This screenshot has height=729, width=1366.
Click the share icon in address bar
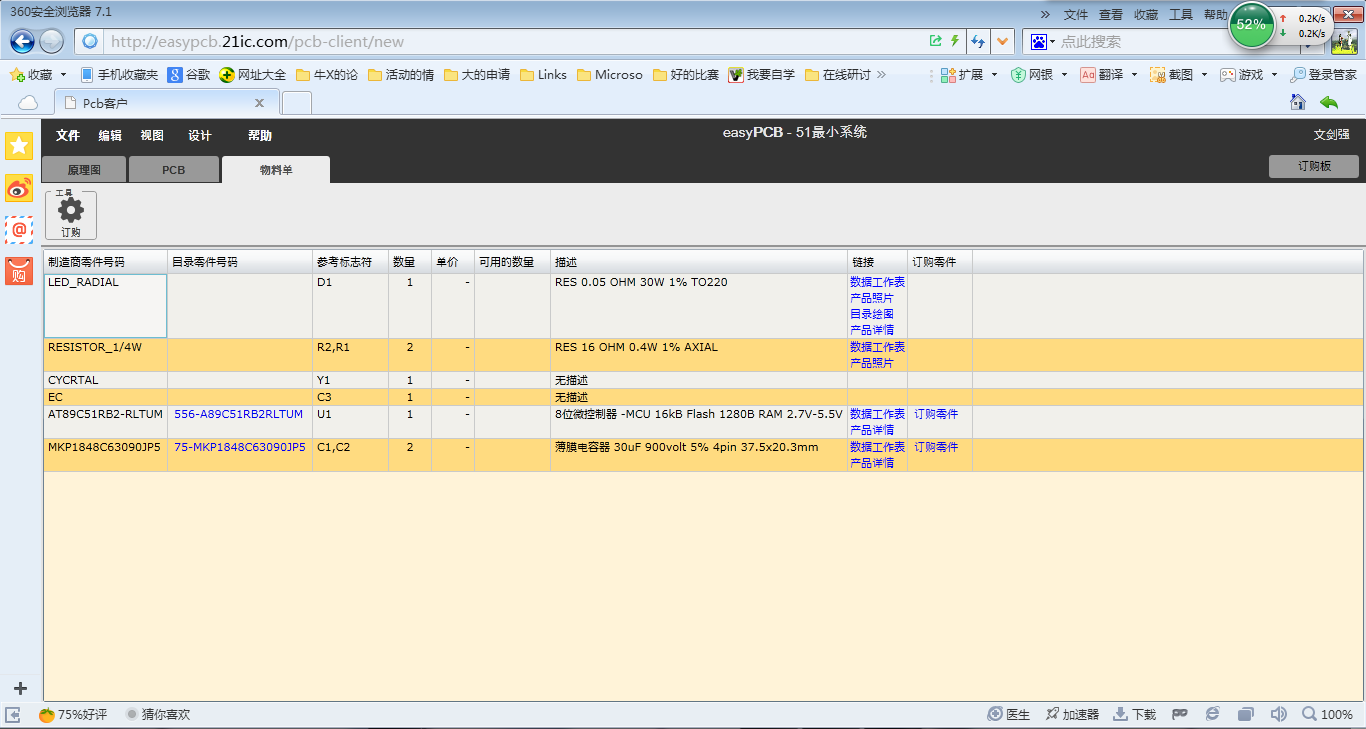tap(936, 41)
